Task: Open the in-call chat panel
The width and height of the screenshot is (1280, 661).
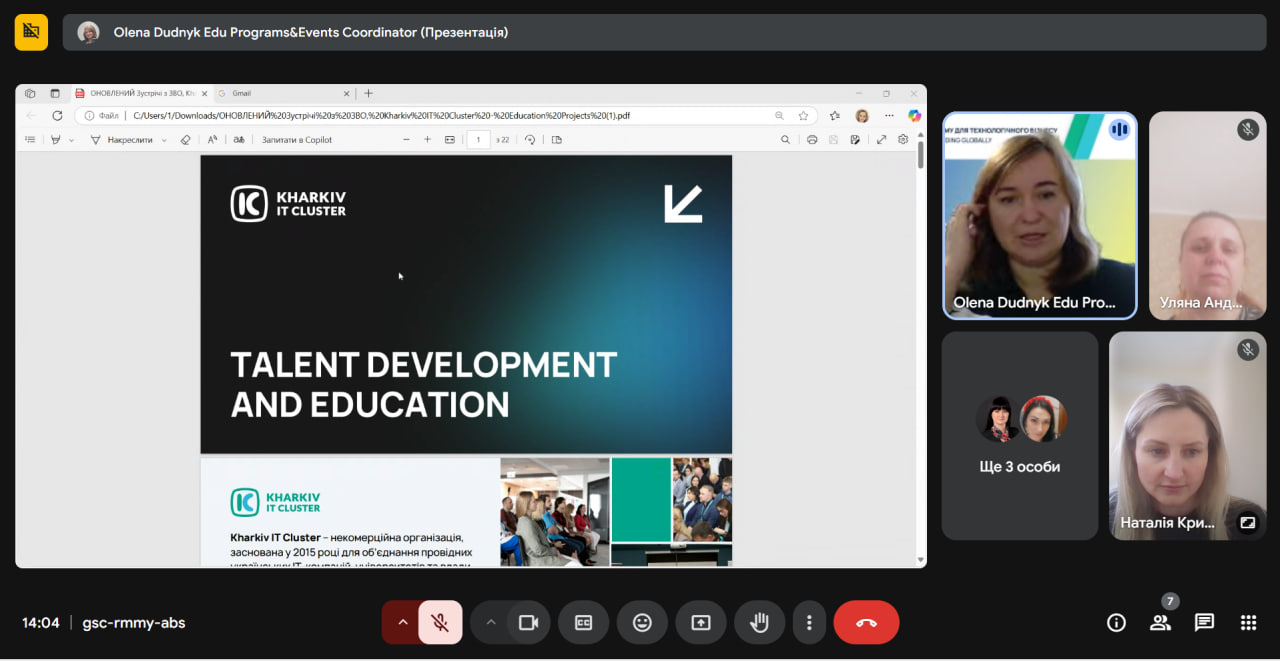Action: (1204, 622)
